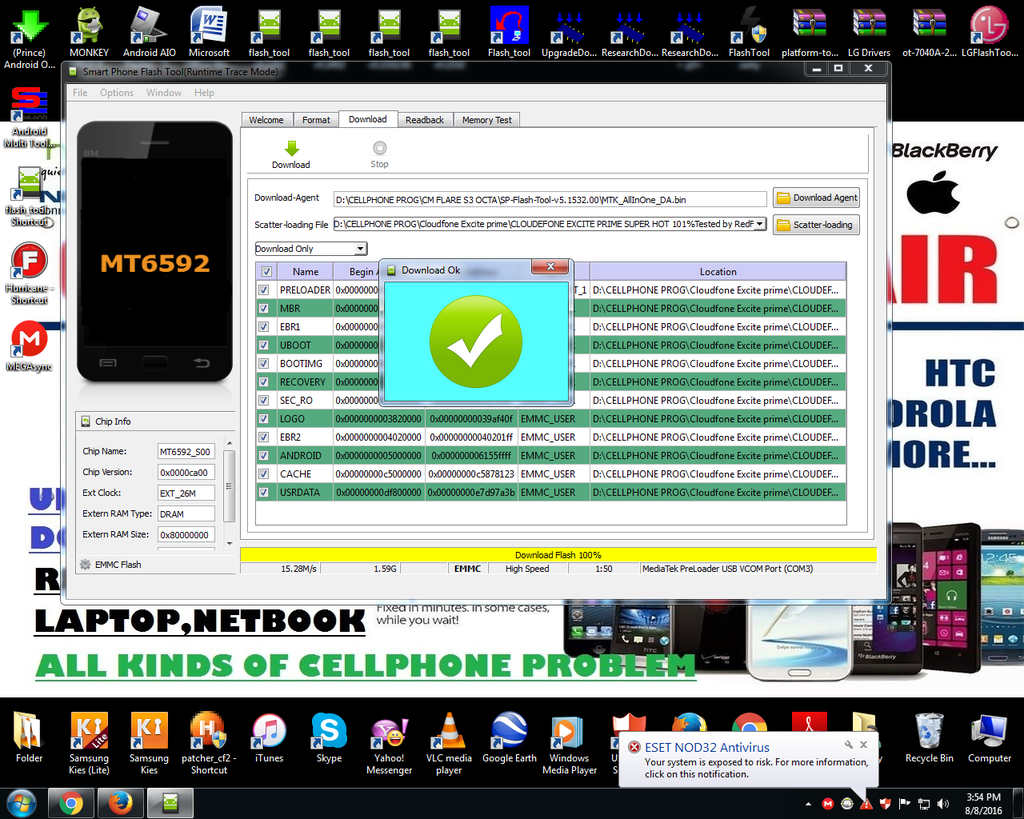
Task: Click the Stop icon in flash tool
Action: point(379,148)
